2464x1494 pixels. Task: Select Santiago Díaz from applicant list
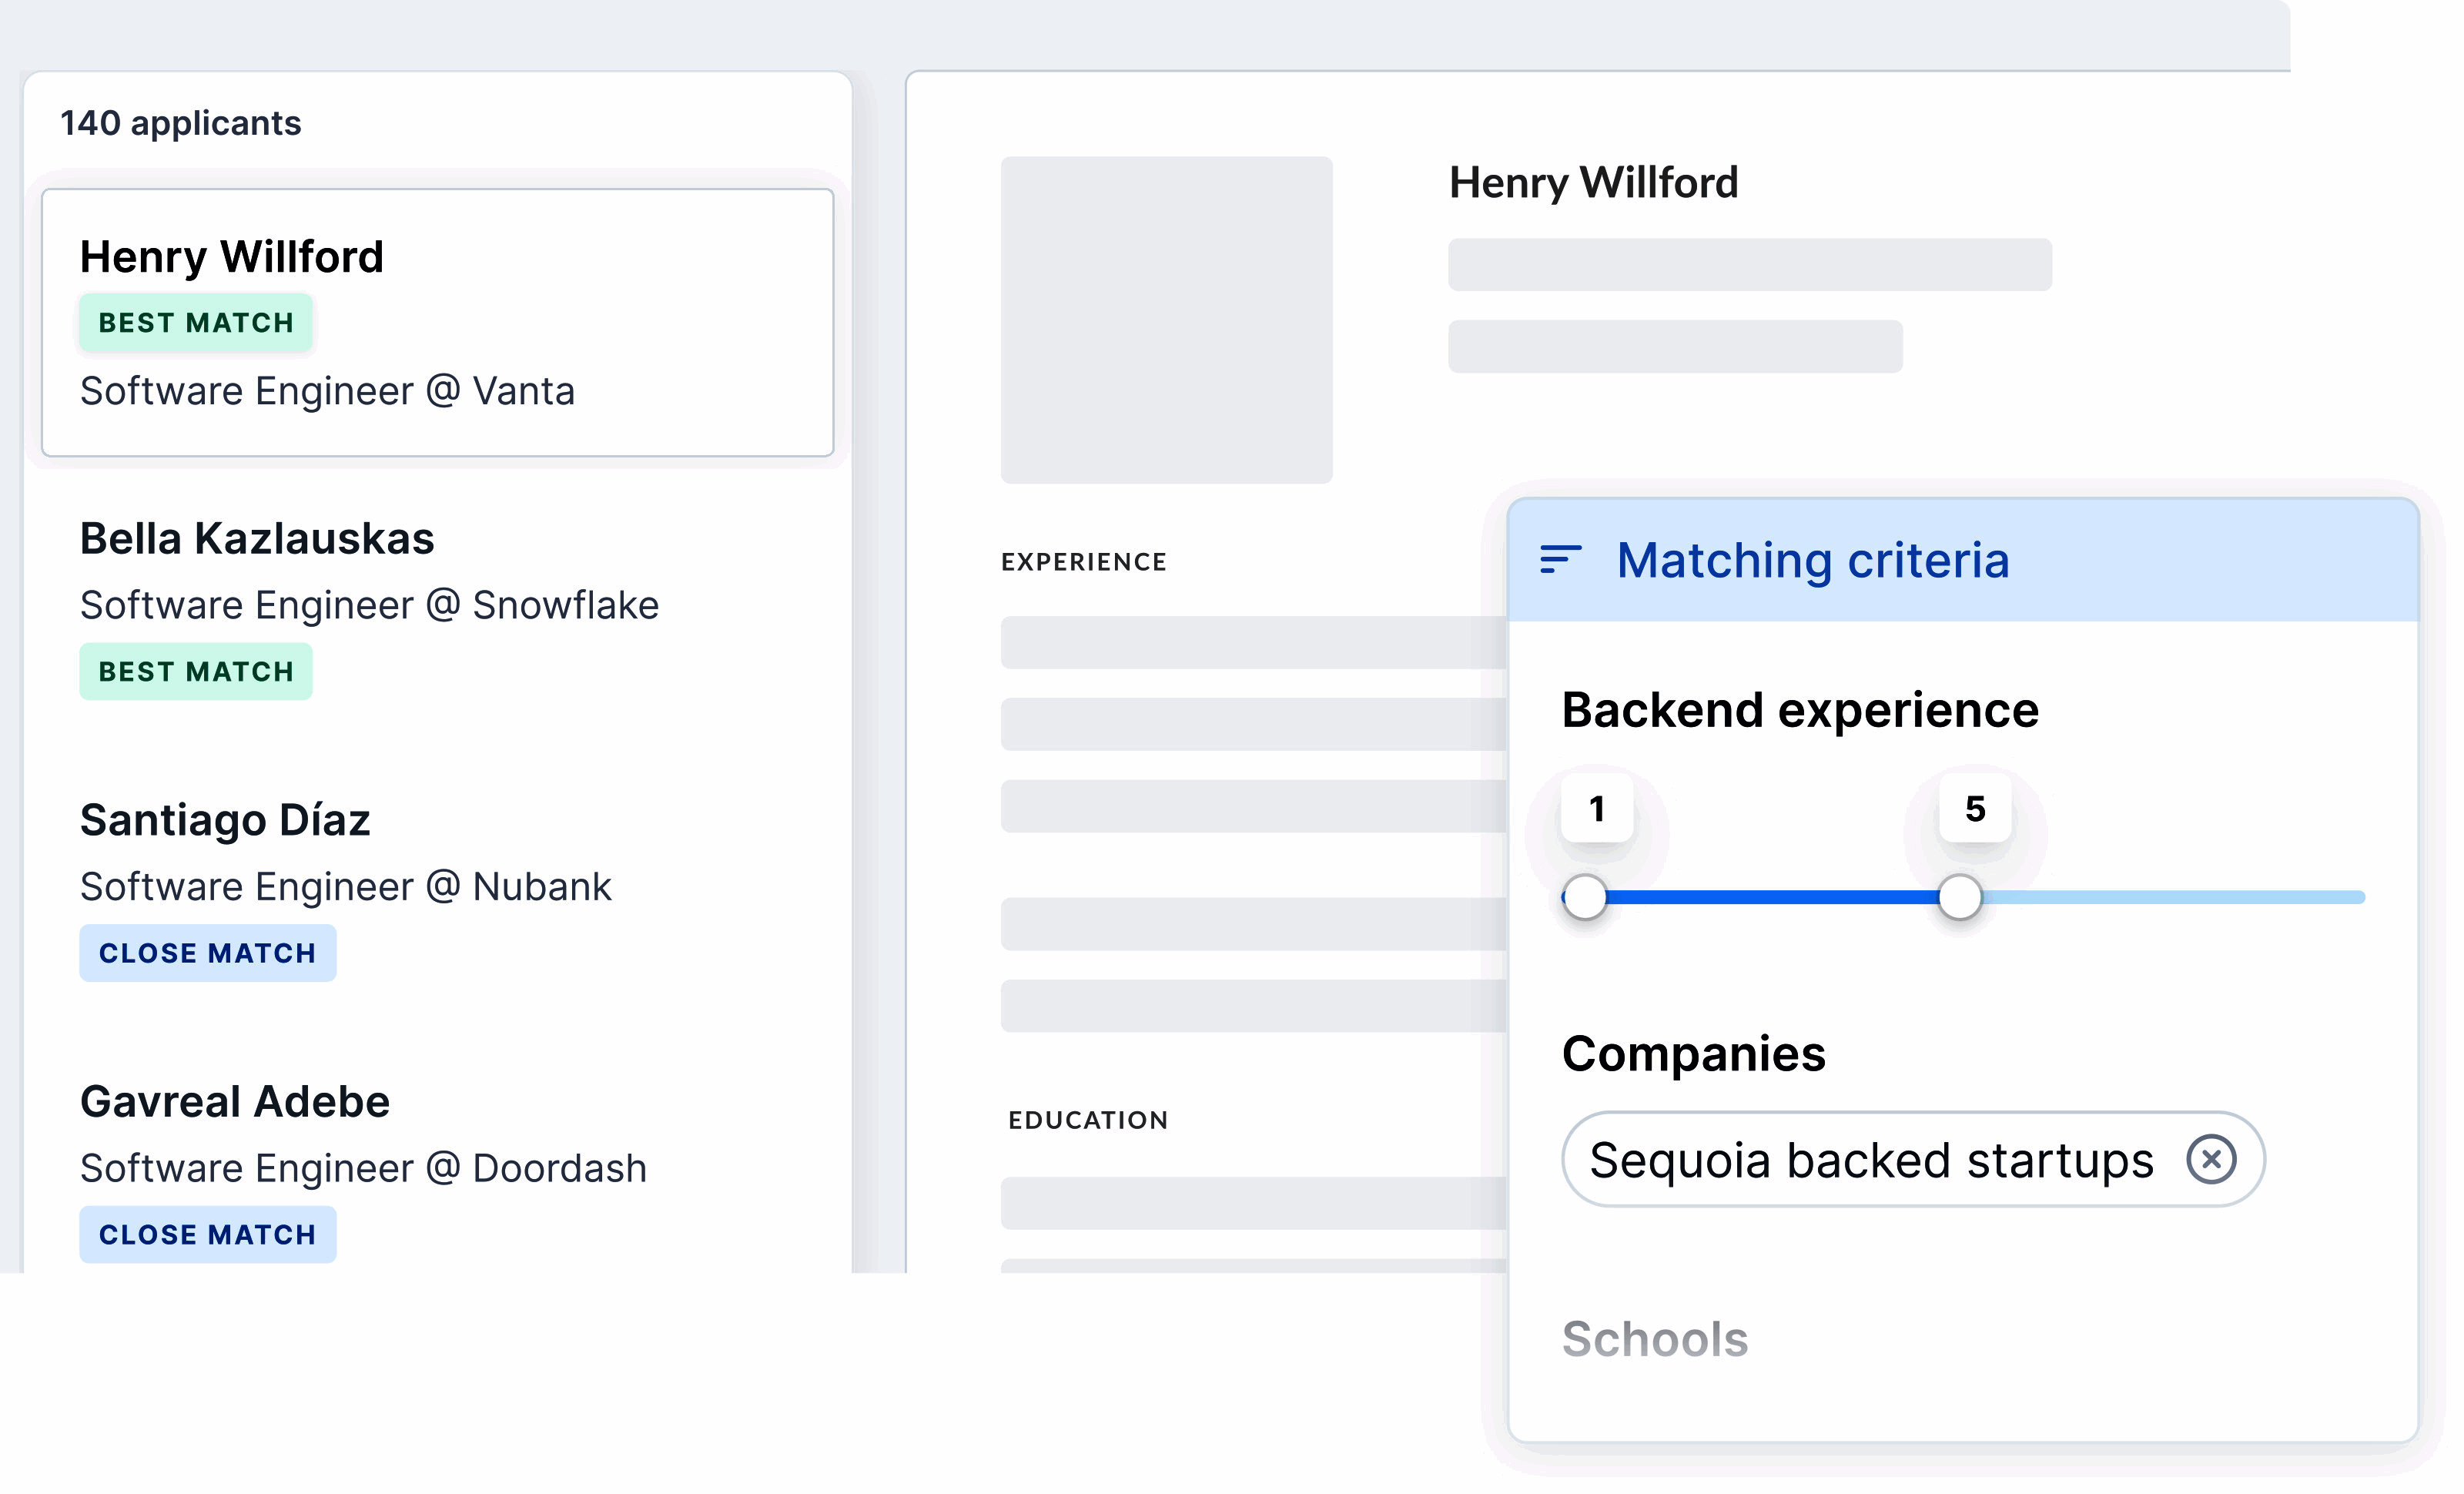(225, 820)
